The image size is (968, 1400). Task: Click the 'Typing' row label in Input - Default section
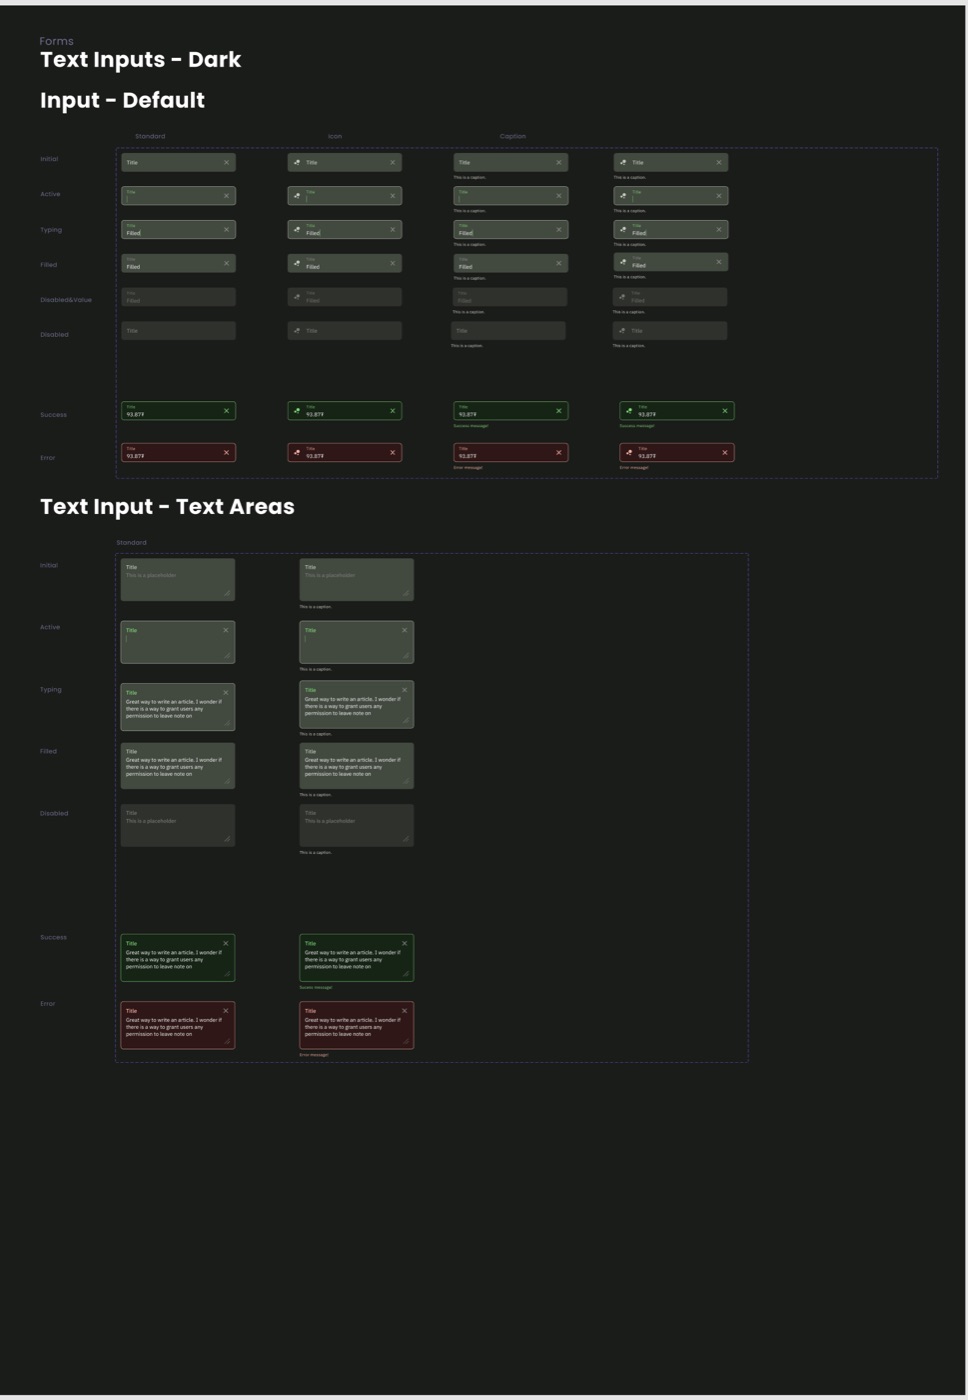[51, 230]
